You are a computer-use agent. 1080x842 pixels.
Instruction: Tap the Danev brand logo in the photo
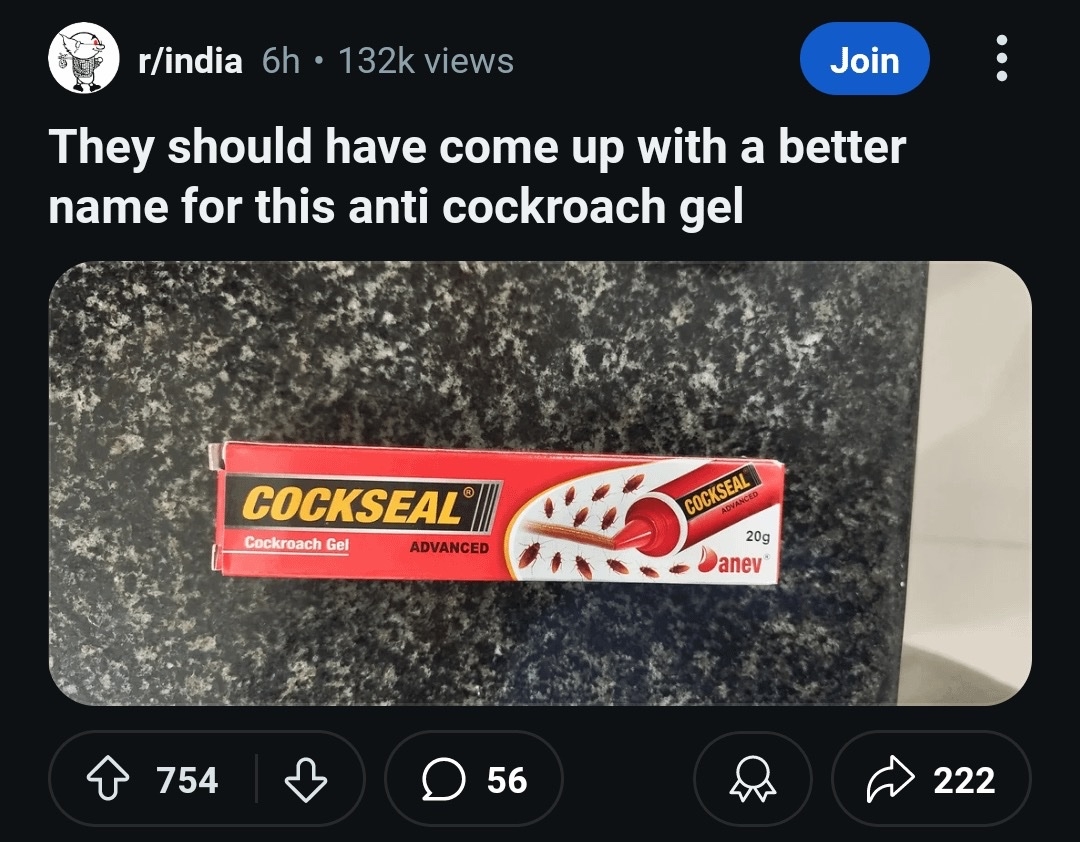point(732,564)
